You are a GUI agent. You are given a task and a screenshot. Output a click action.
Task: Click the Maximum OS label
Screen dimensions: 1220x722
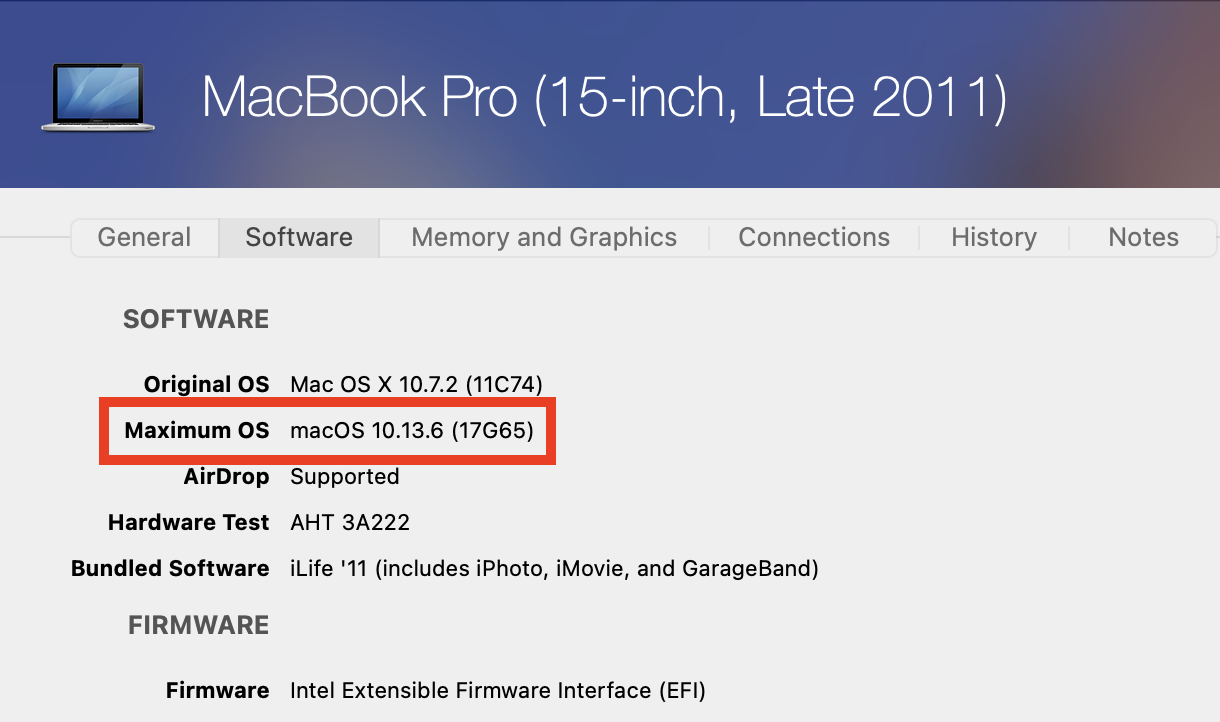pyautogui.click(x=197, y=431)
